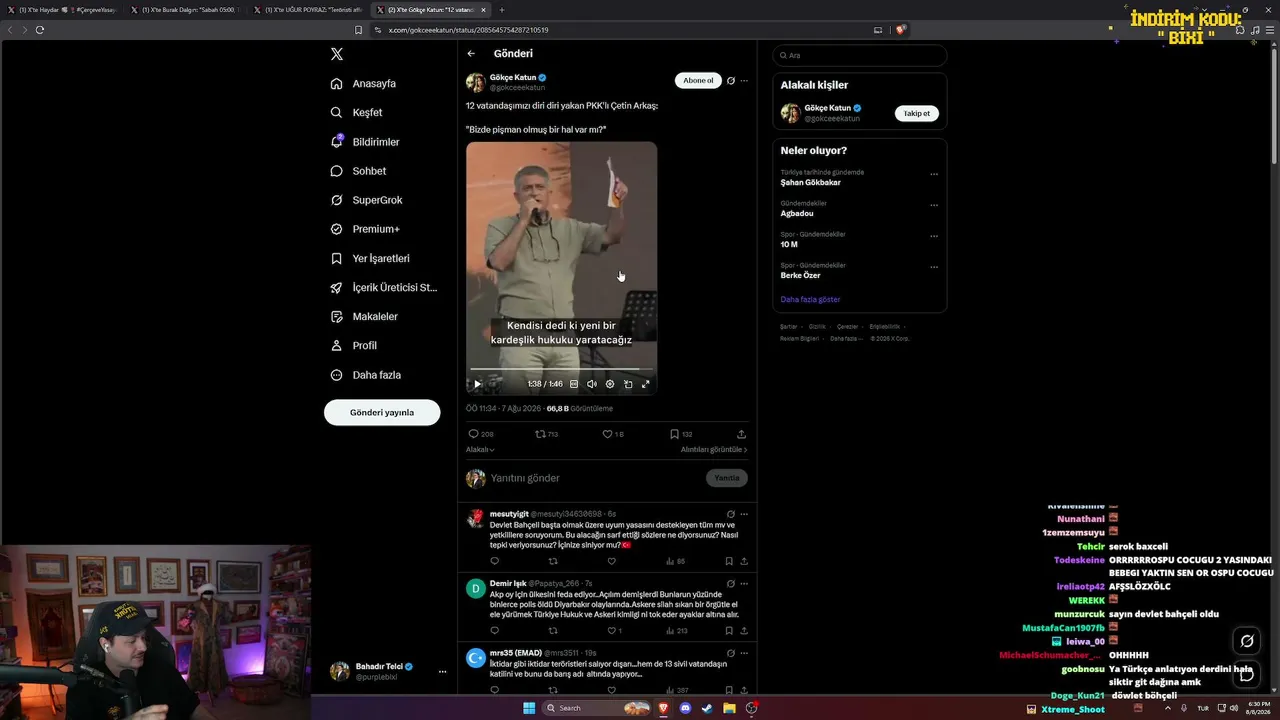Go to Anasayfa in the sidebar
1280x720 pixels.
coord(364,84)
